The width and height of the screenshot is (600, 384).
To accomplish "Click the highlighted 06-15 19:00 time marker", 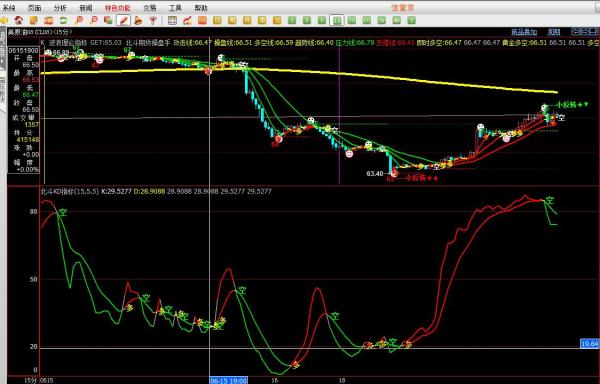I will (x=229, y=381).
